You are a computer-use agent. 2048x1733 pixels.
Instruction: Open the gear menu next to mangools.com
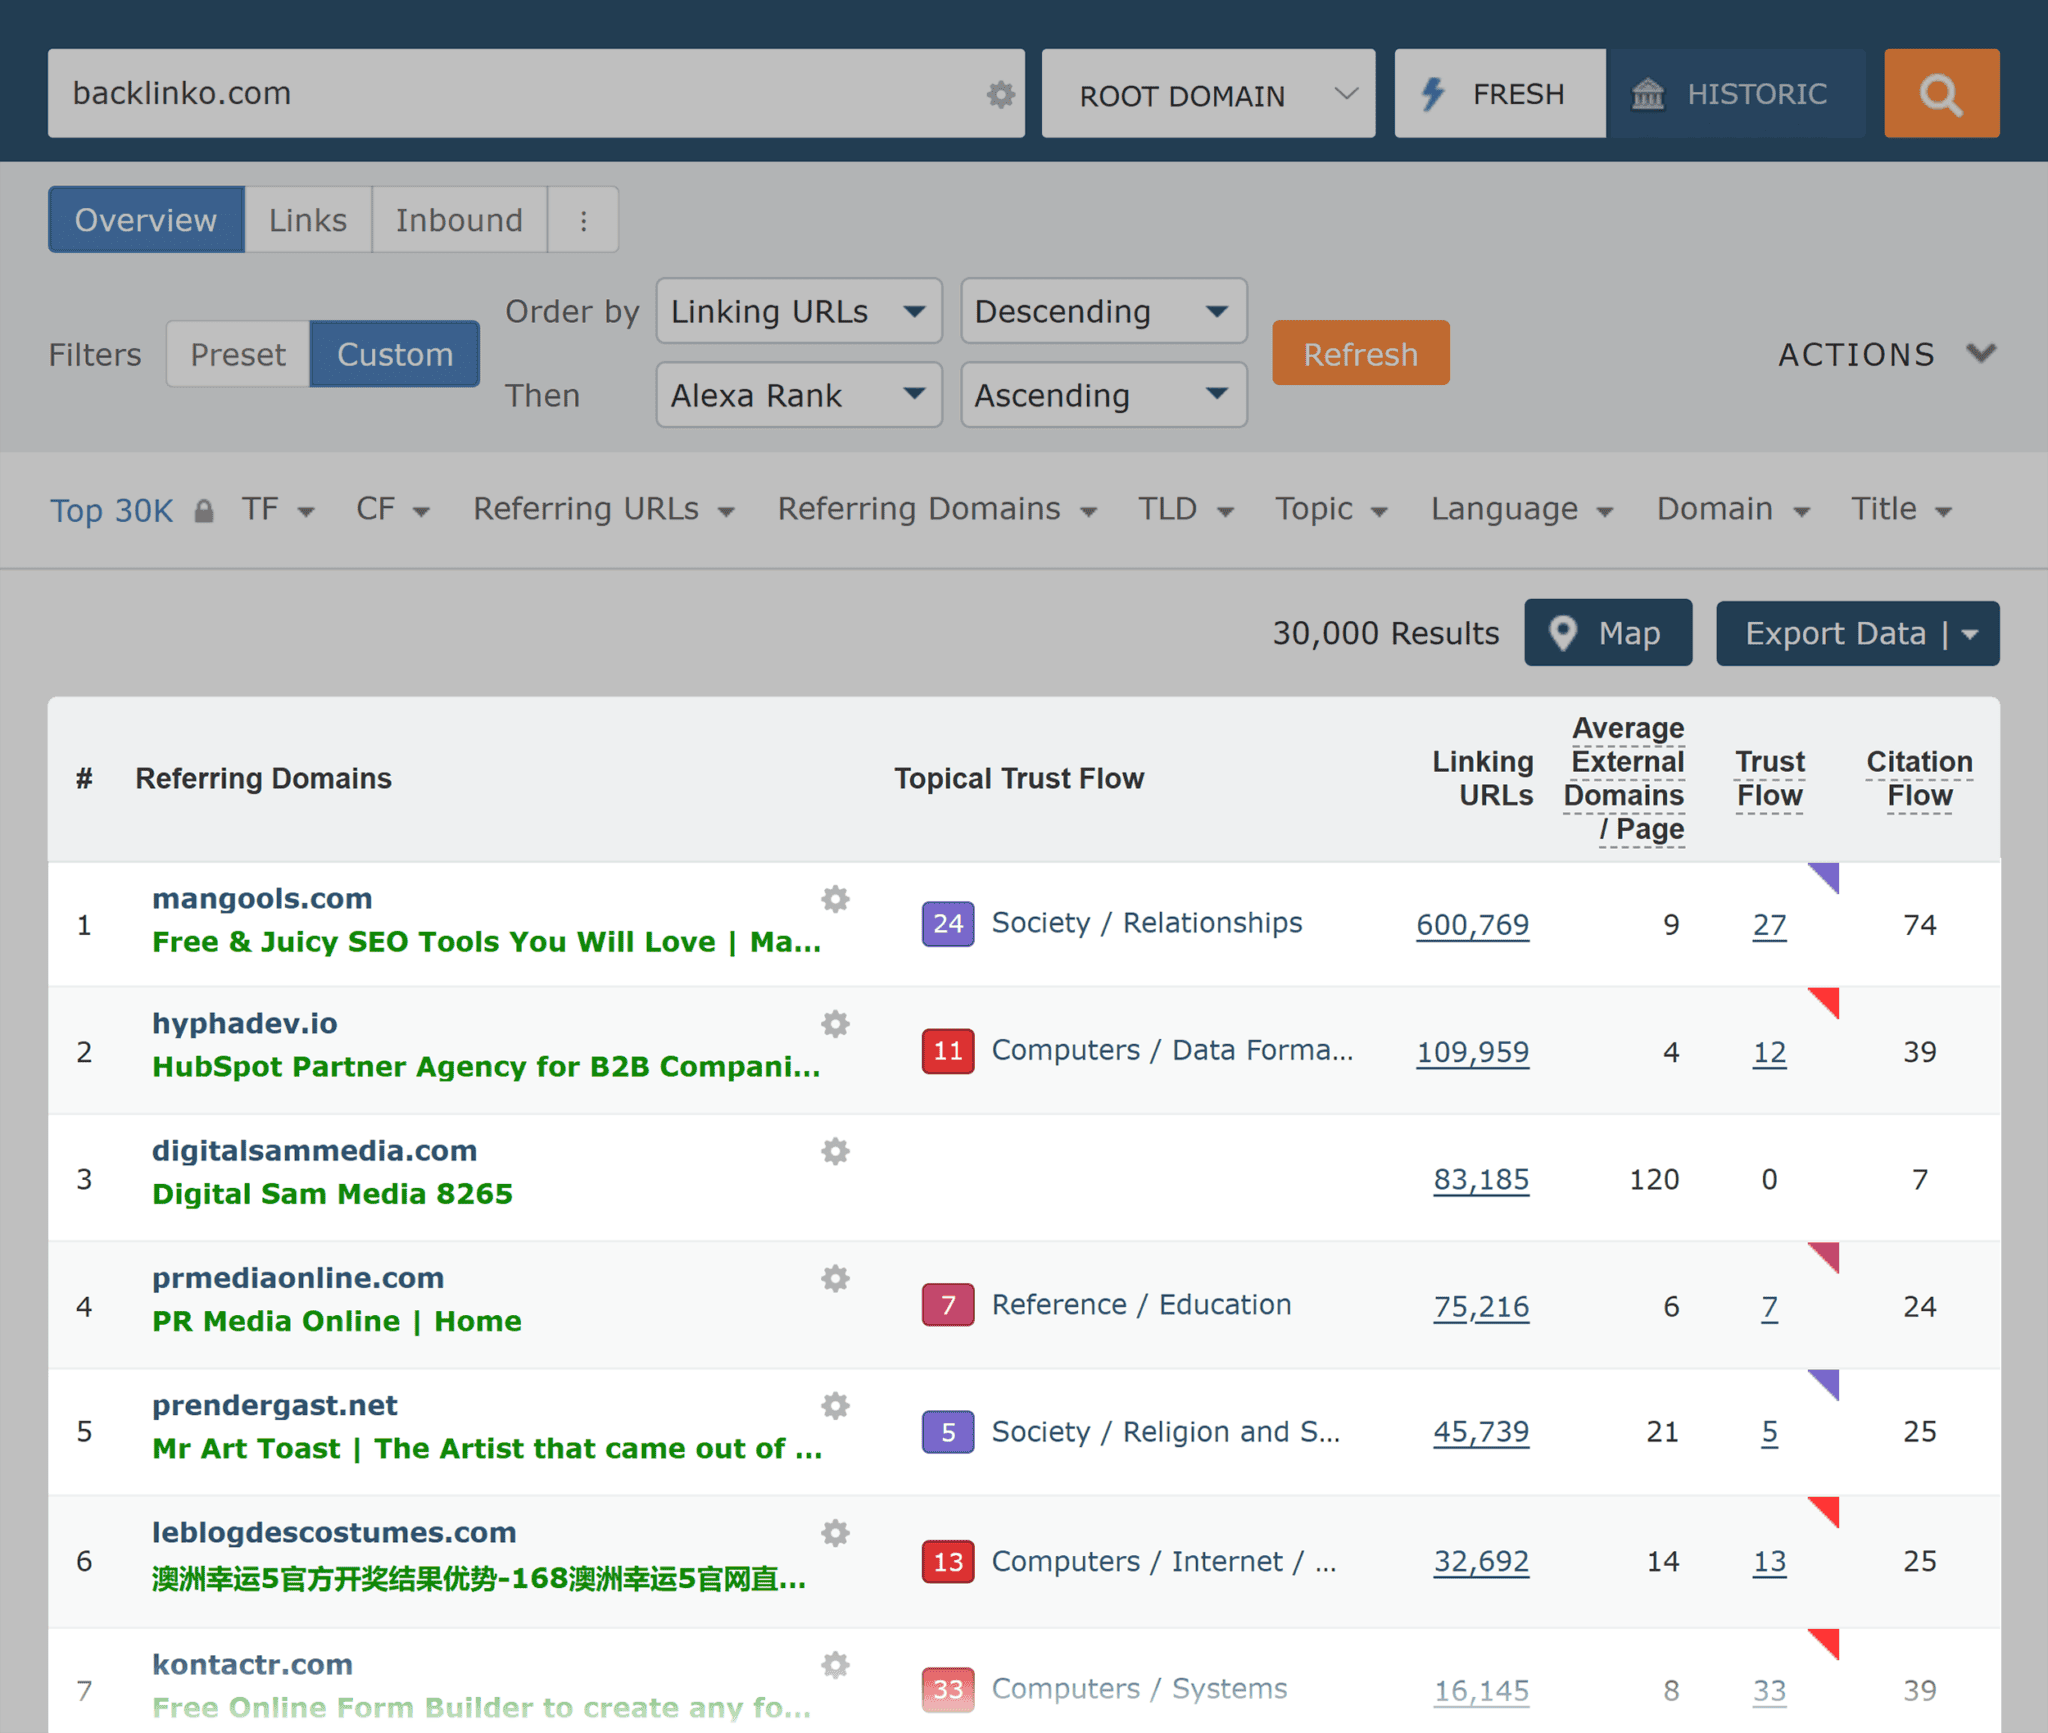[835, 898]
